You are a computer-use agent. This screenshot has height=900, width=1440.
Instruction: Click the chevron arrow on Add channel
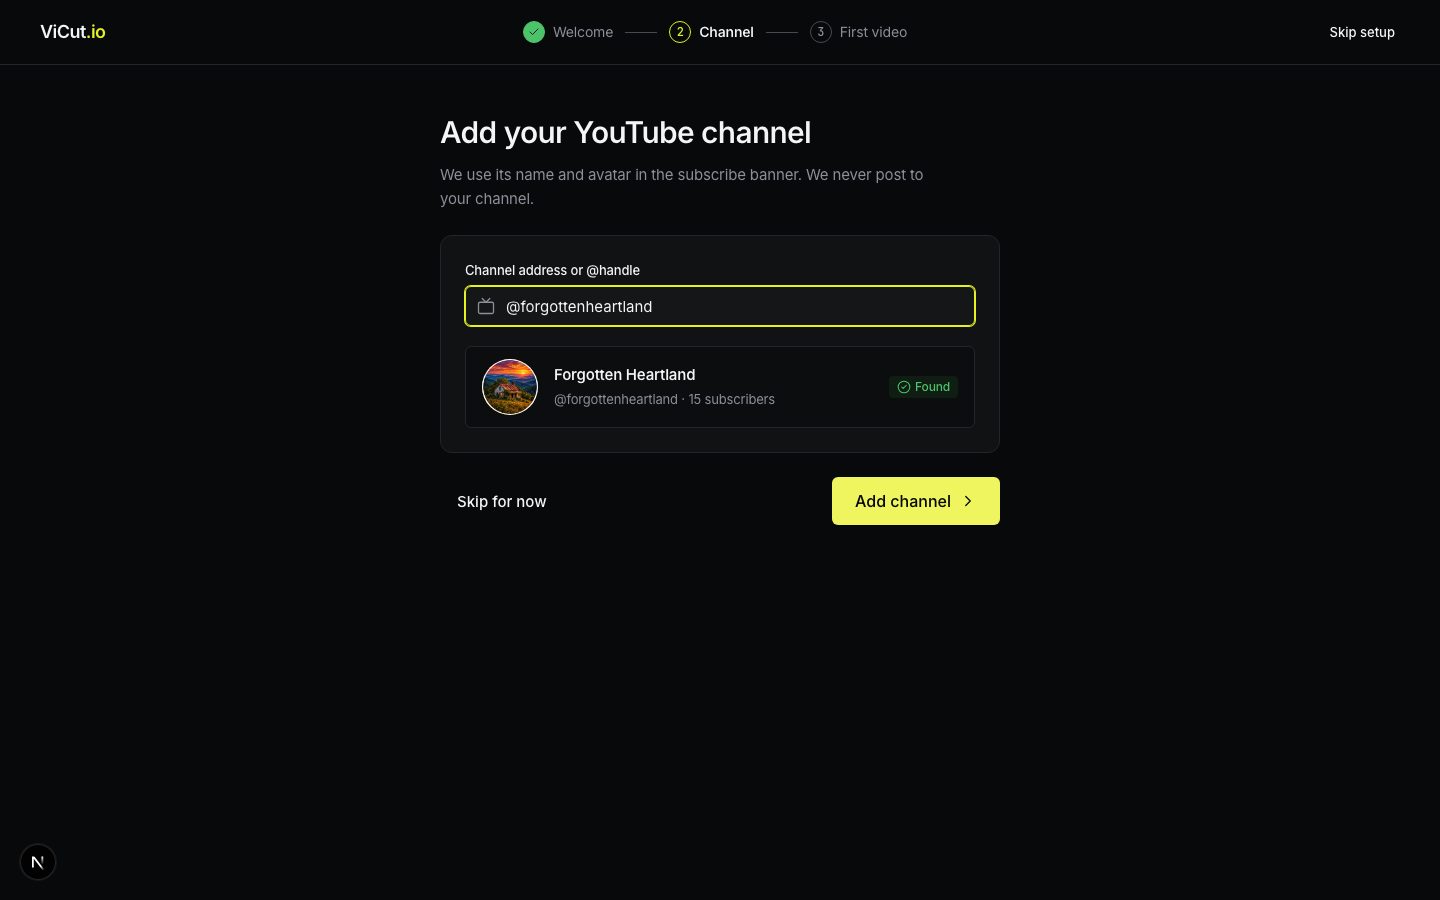click(968, 501)
